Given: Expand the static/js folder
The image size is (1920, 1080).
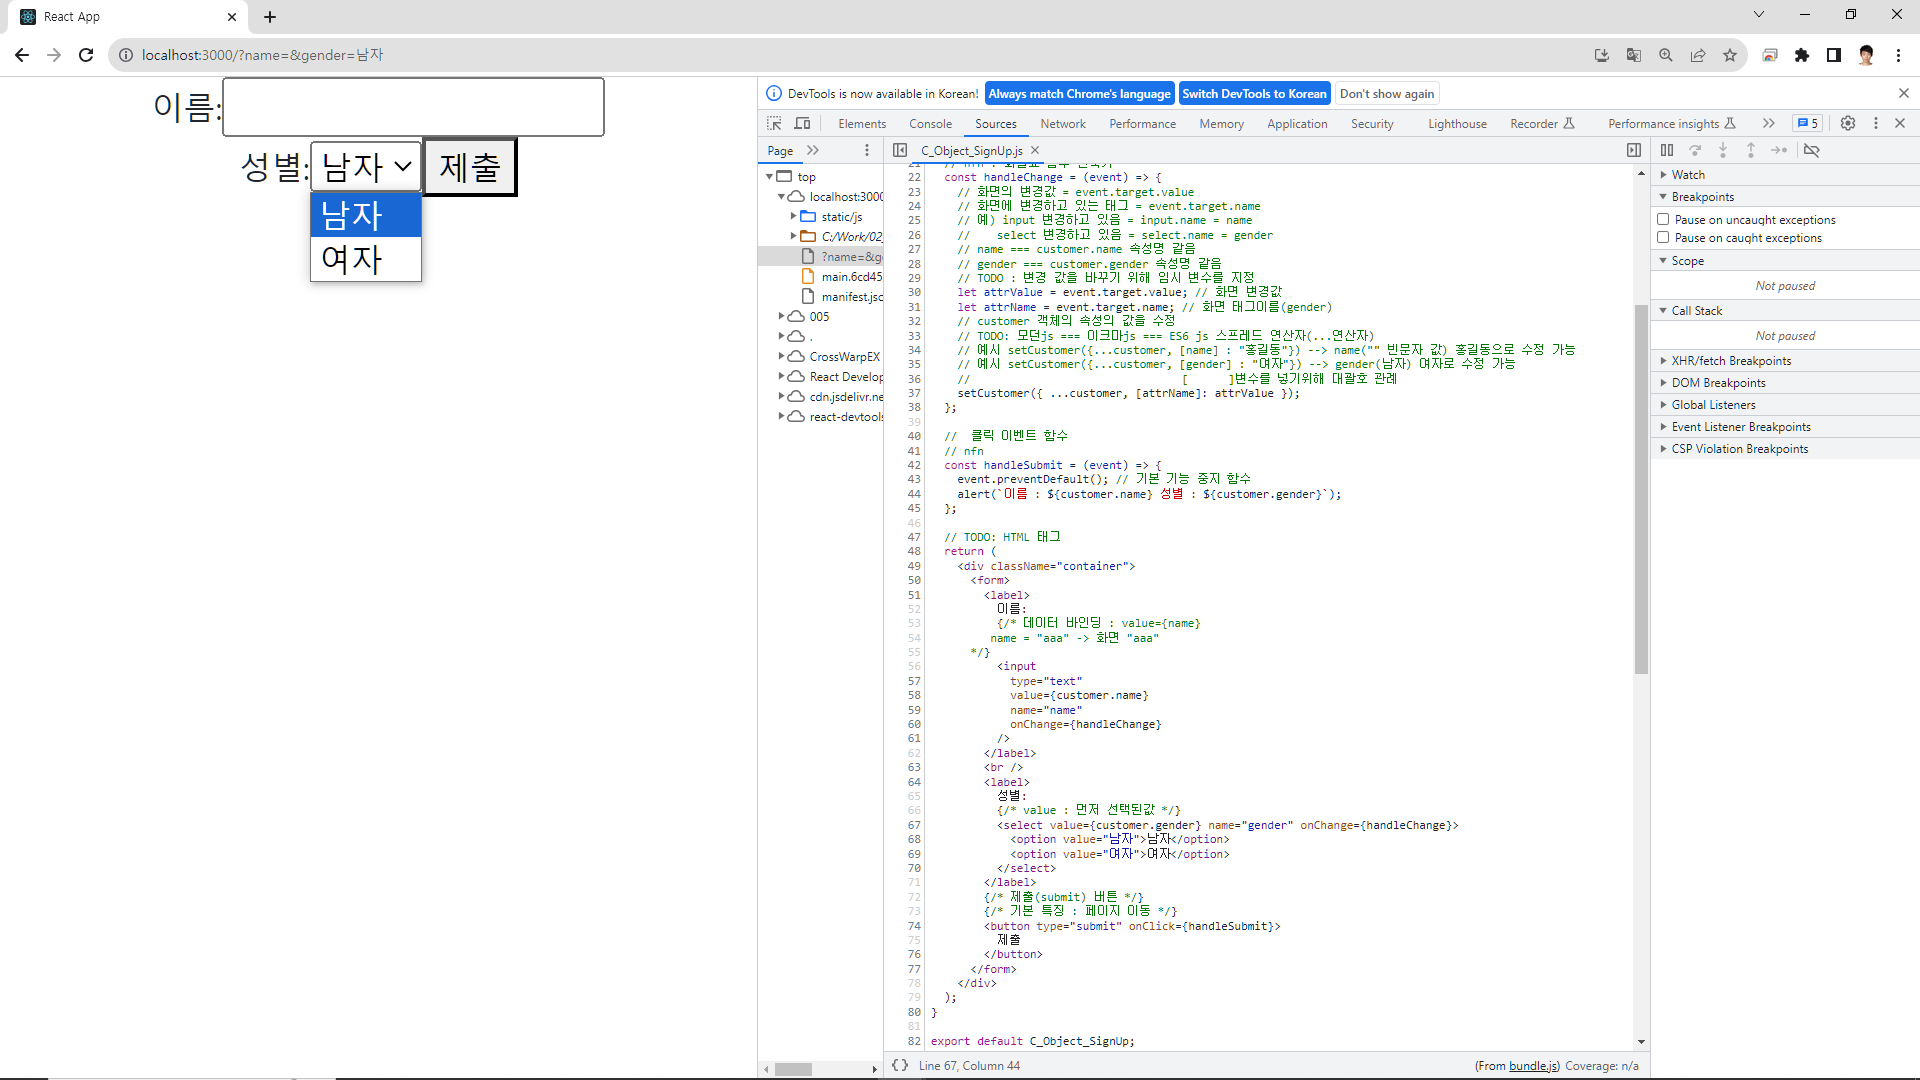Looking at the screenshot, I should tap(794, 216).
